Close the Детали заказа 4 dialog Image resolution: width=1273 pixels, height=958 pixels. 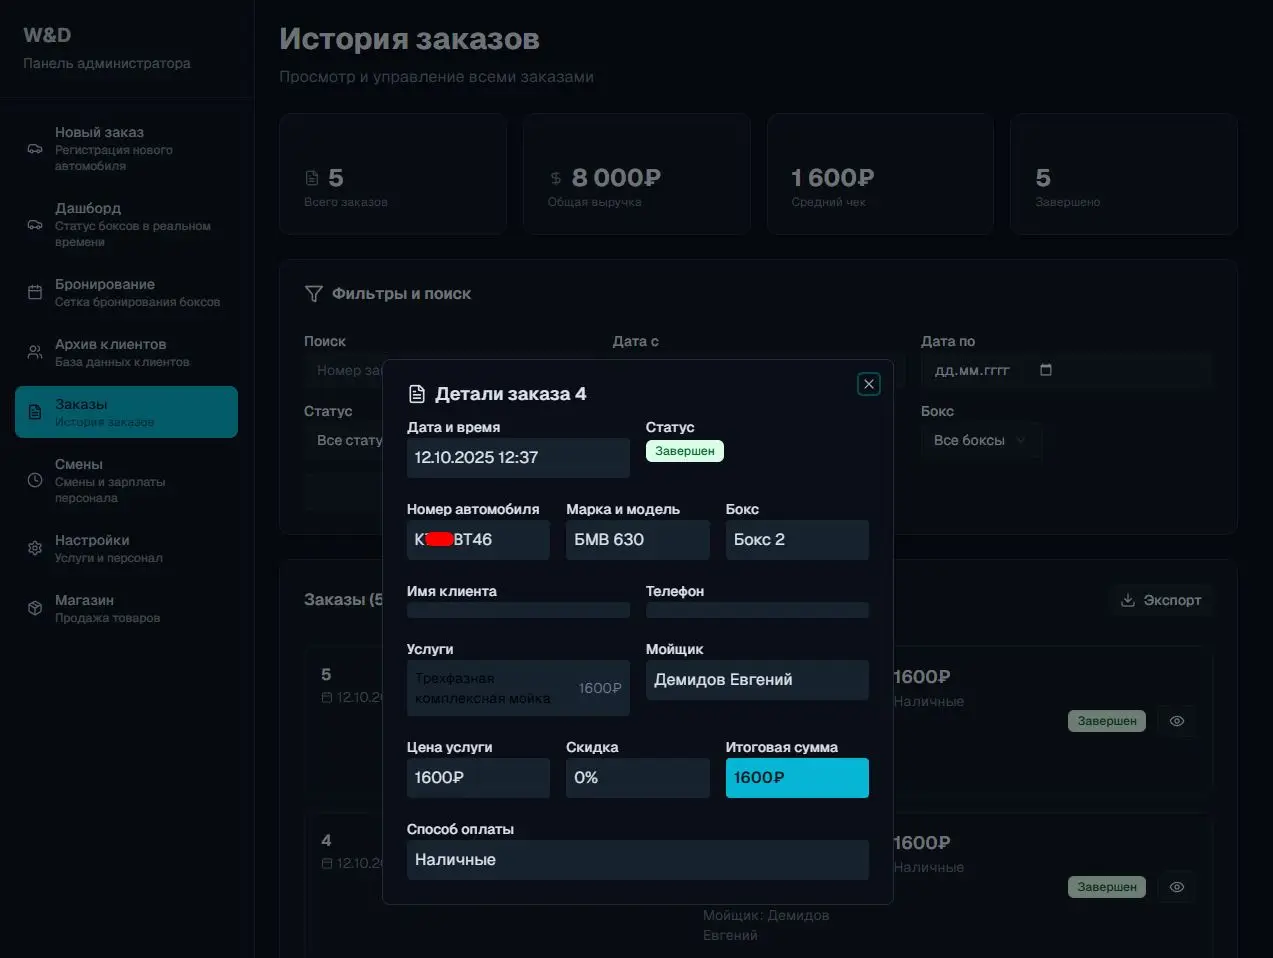868,383
